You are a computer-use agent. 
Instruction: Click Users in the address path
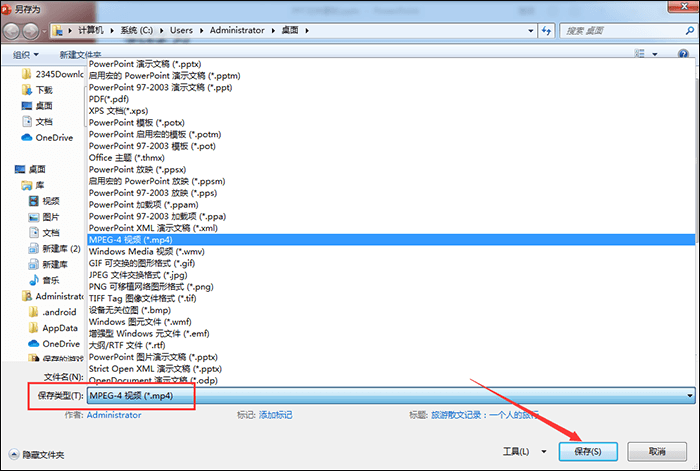(181, 30)
